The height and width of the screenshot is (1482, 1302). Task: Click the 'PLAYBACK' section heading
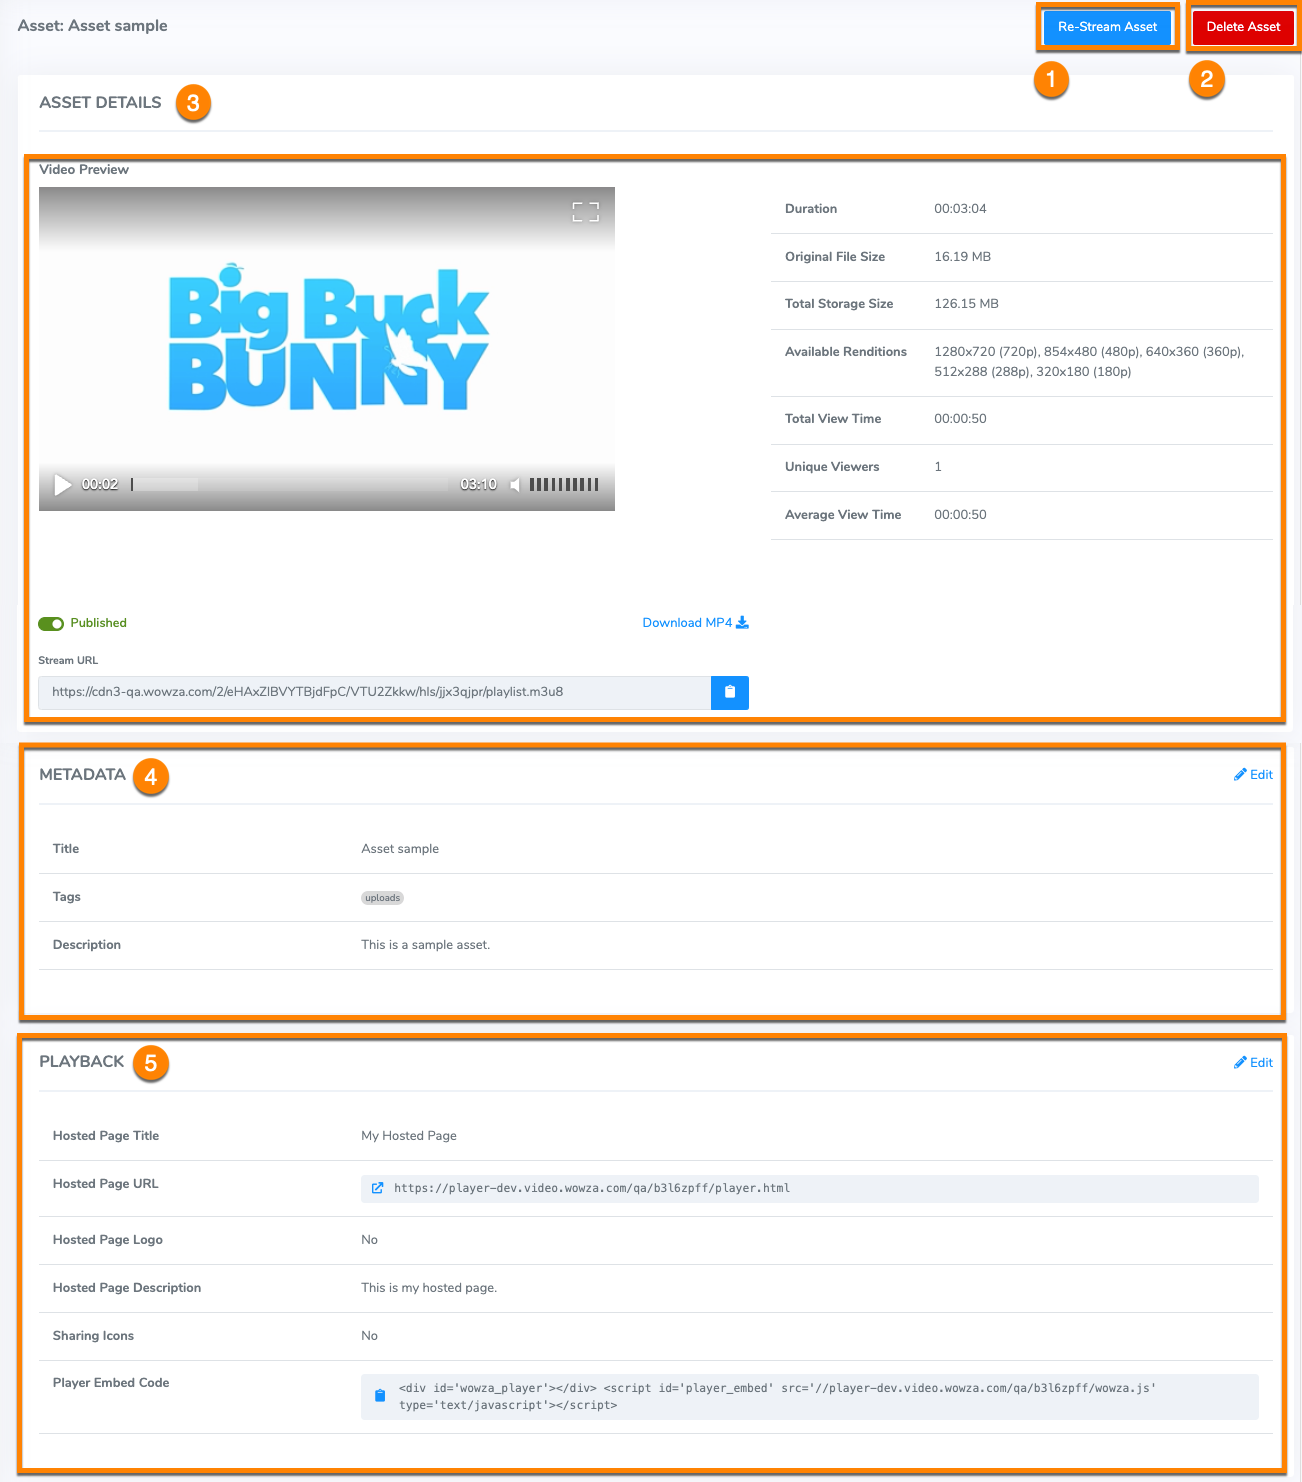click(82, 1062)
